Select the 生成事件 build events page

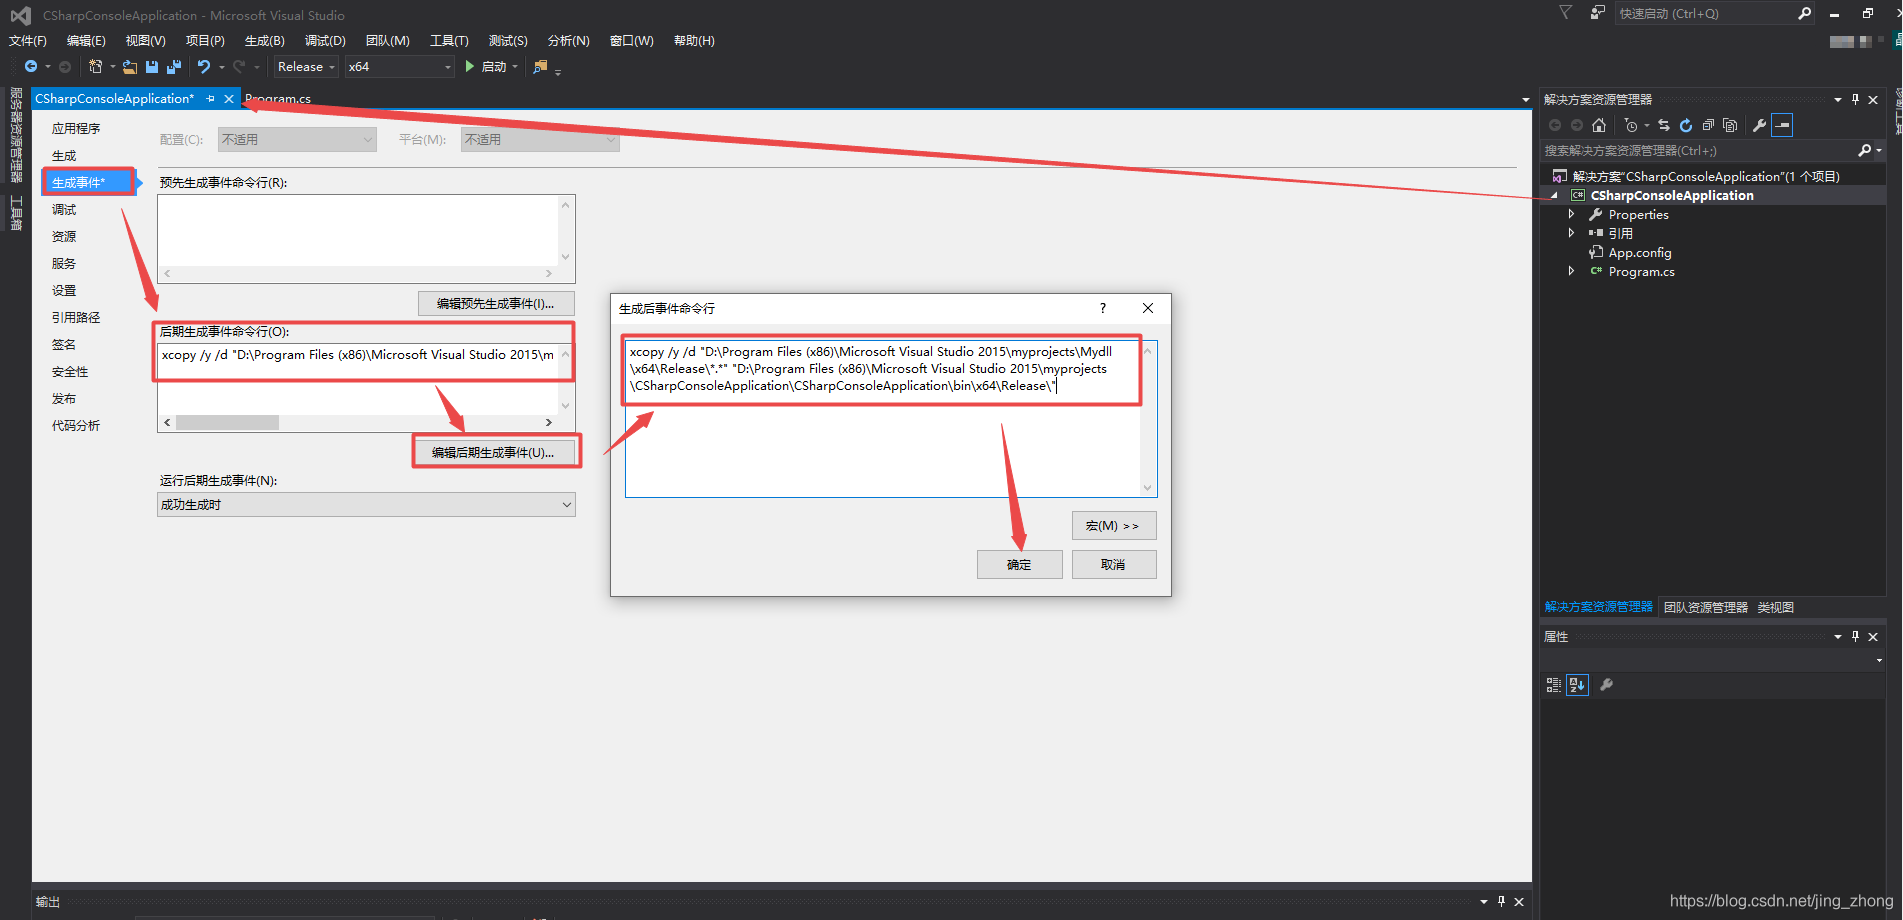tap(87, 182)
